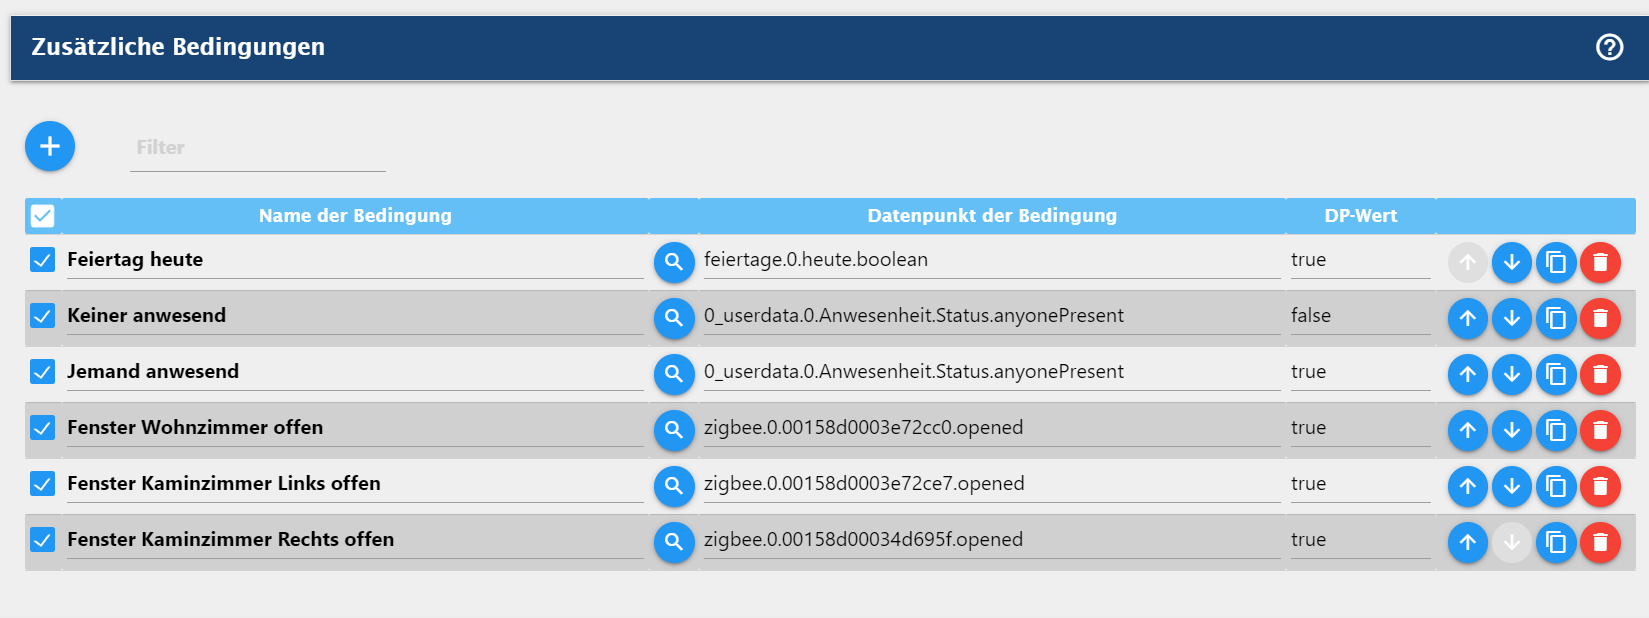The image size is (1649, 618).
Task: Toggle the select-all checkbox in table header
Action: 42,215
